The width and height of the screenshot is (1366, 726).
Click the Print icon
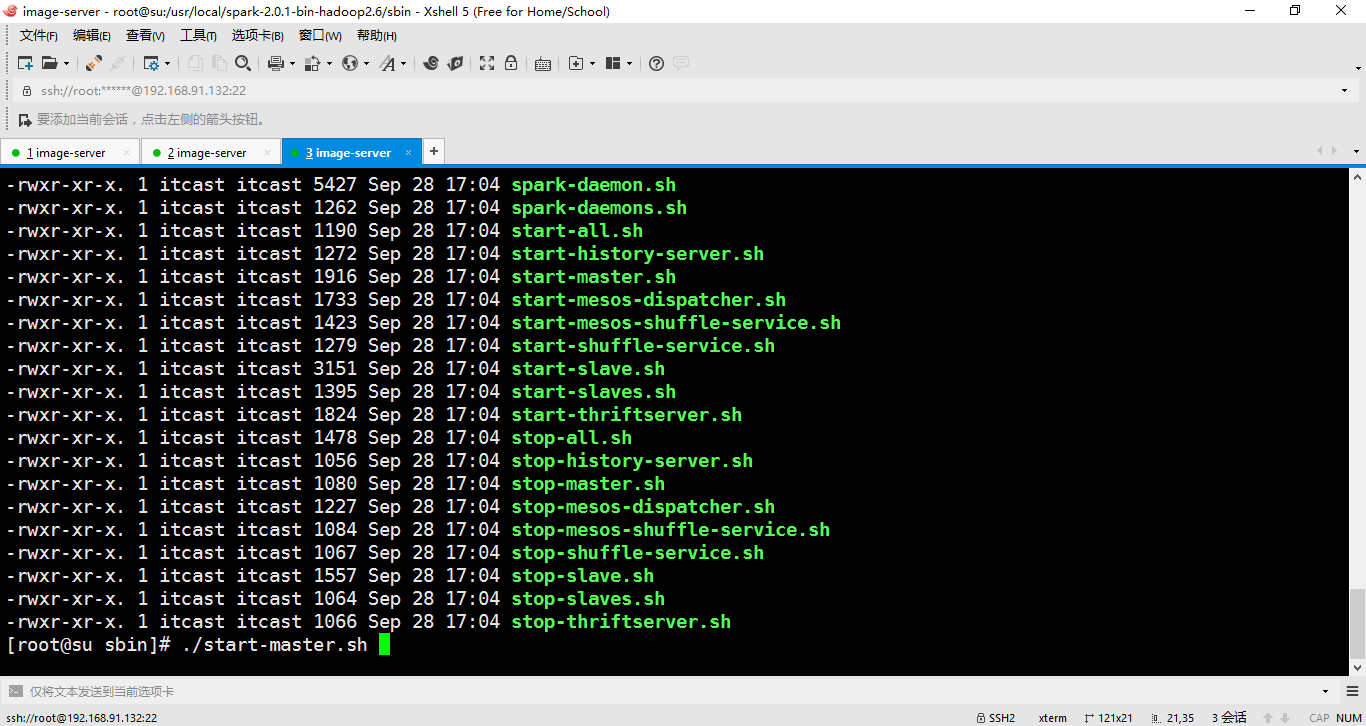point(276,63)
